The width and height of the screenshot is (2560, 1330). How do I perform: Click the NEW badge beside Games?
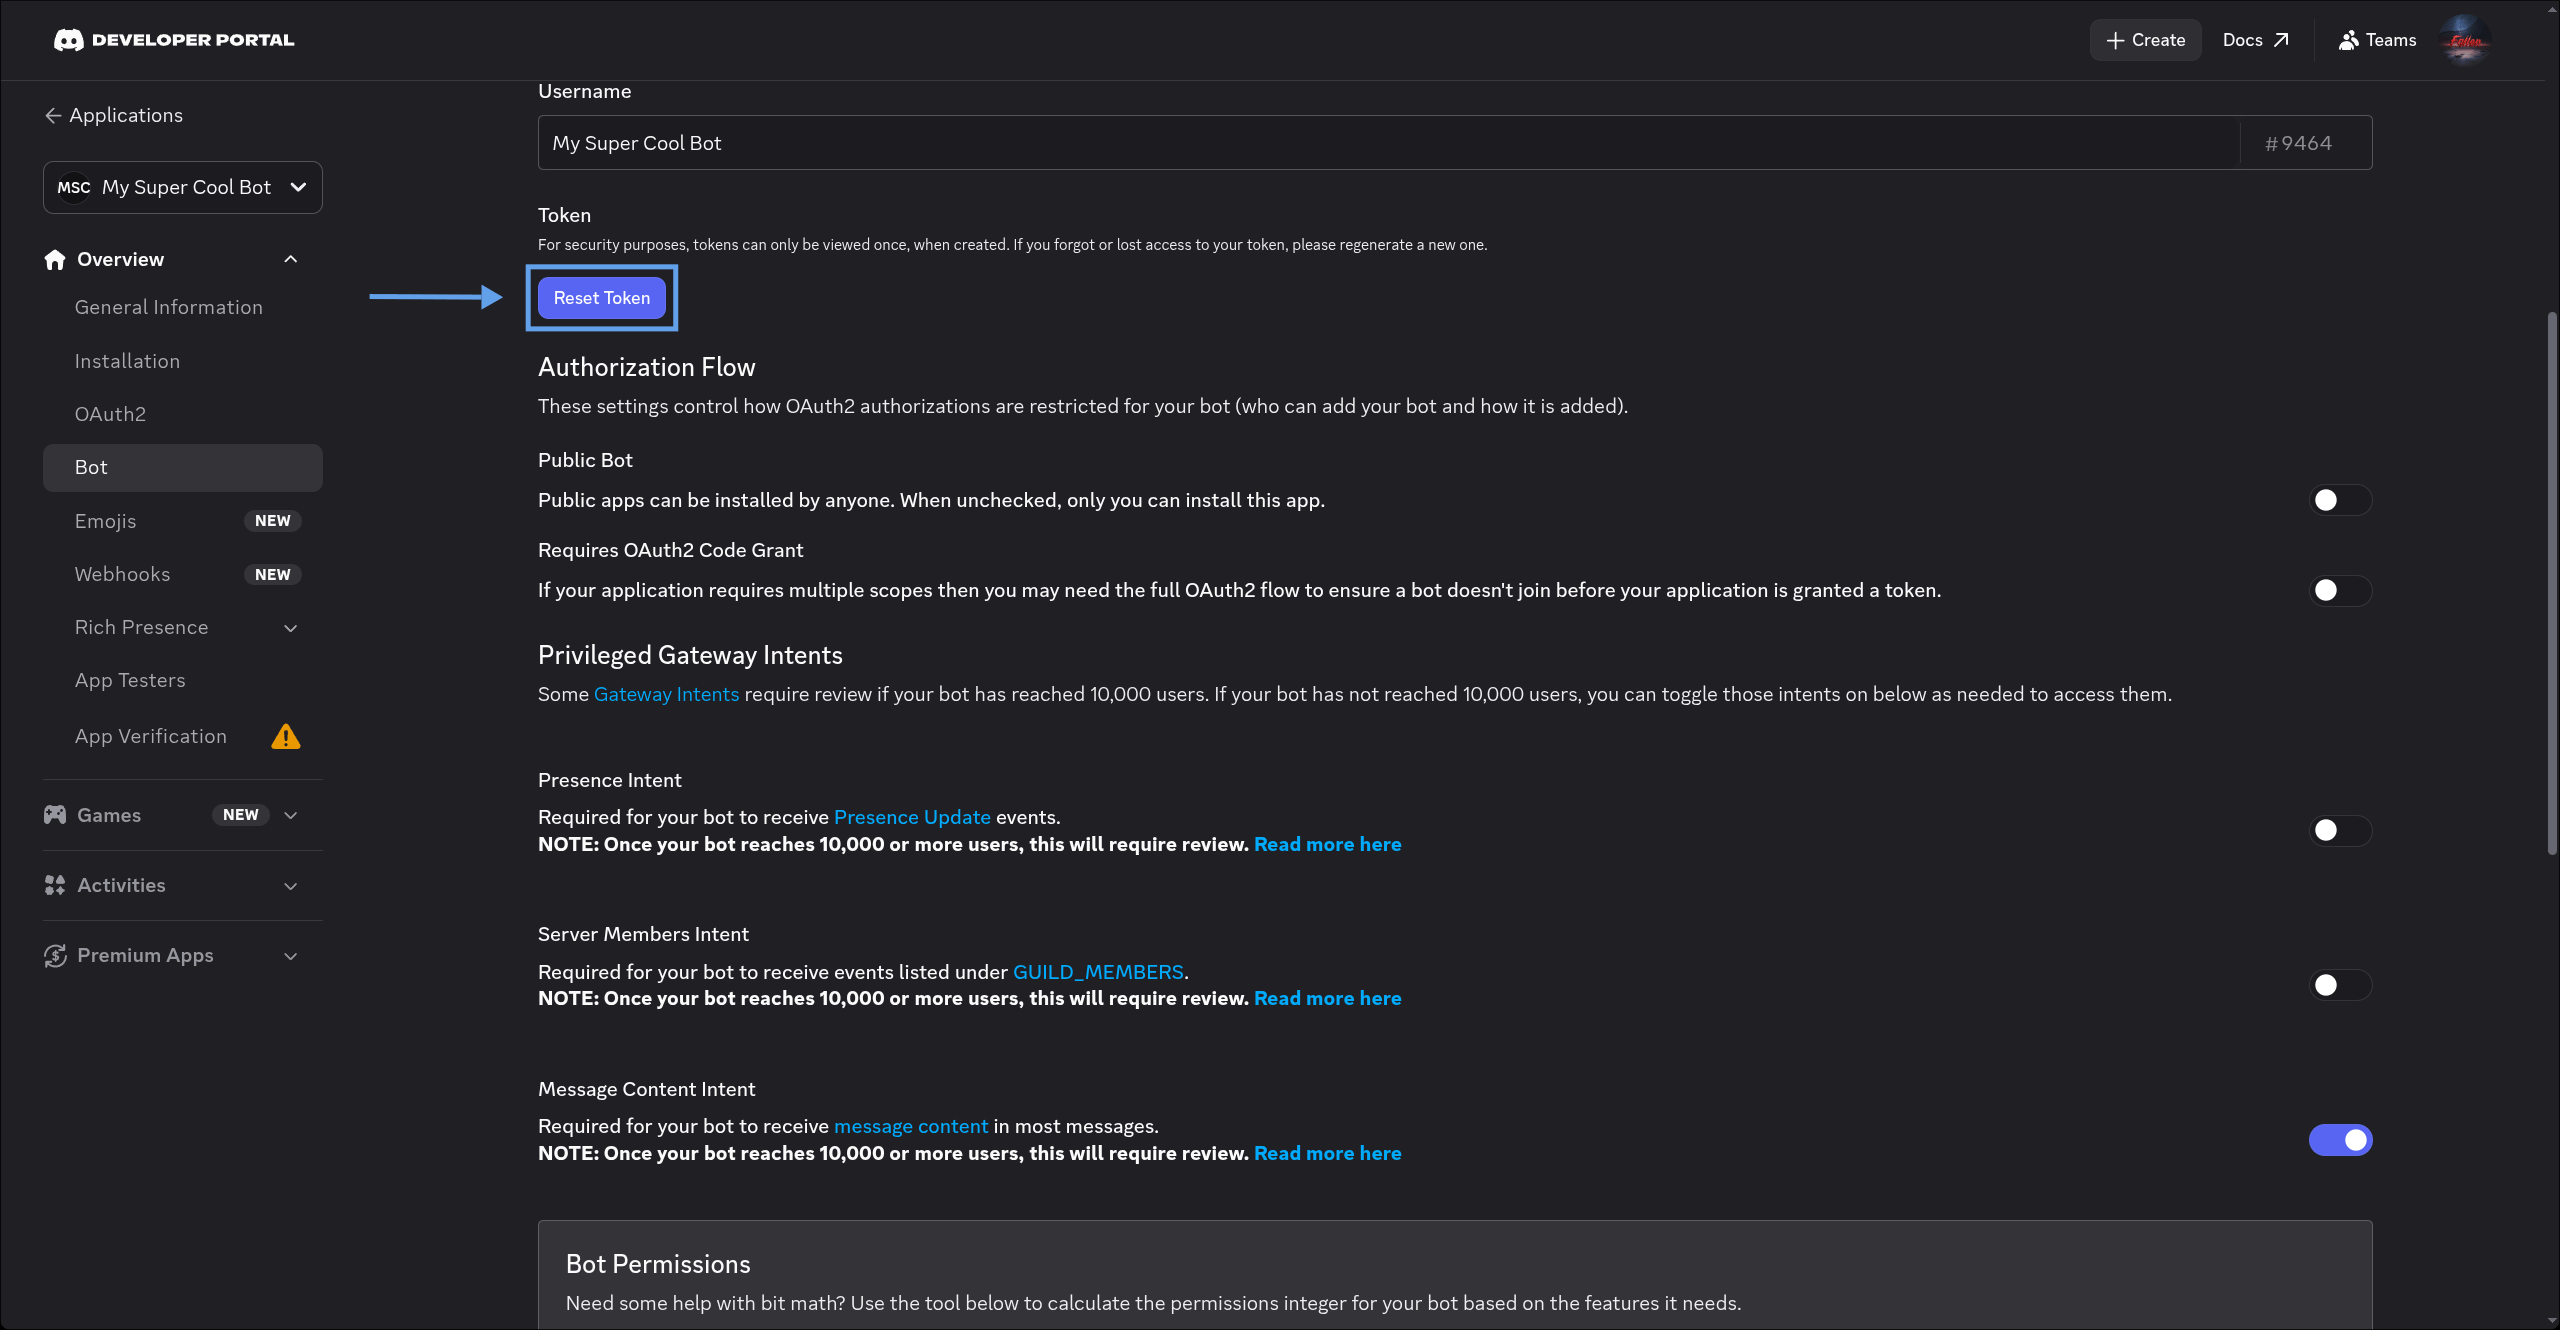click(x=241, y=815)
